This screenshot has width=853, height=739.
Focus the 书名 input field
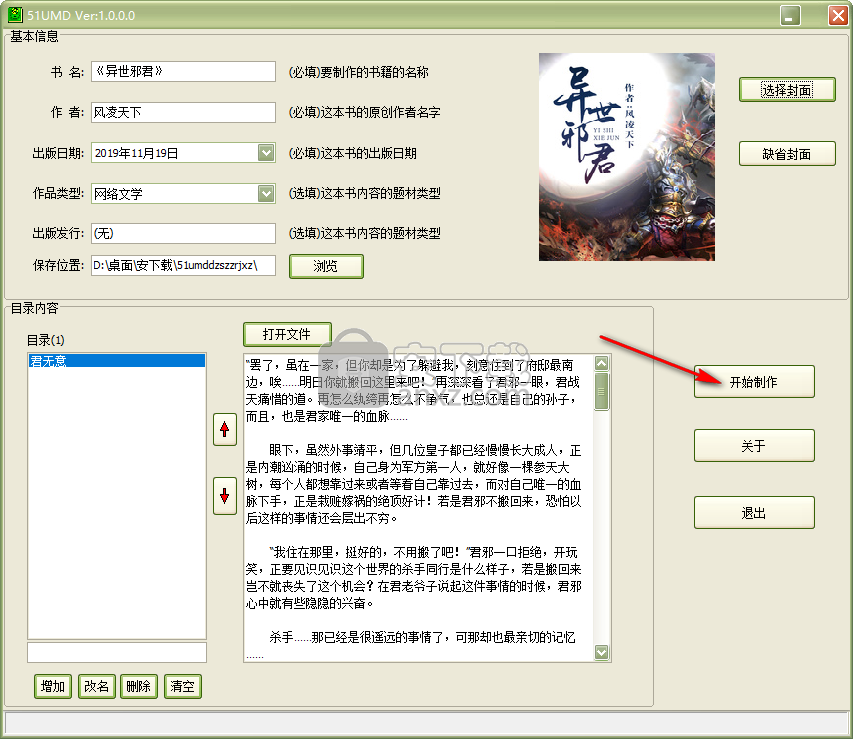click(183, 71)
